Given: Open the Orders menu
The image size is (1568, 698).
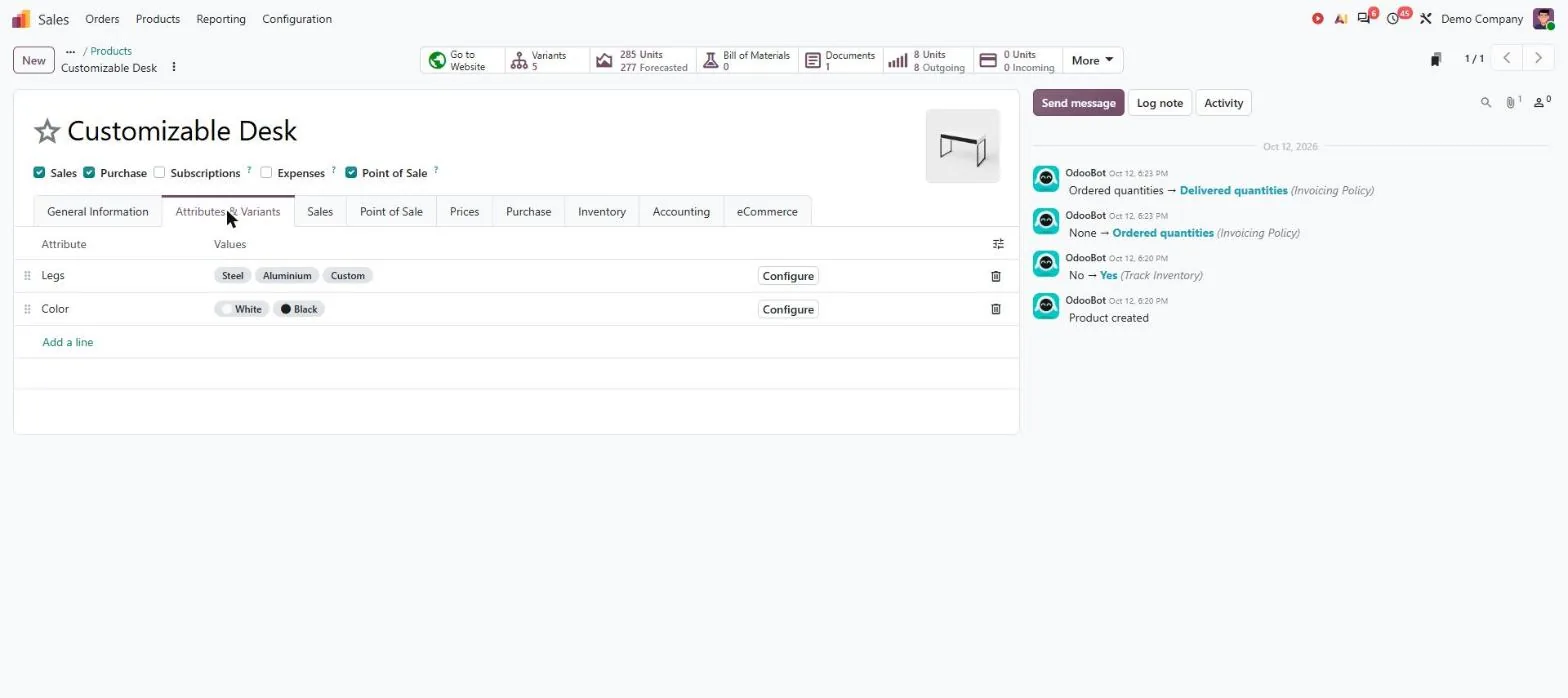Looking at the screenshot, I should (x=102, y=19).
